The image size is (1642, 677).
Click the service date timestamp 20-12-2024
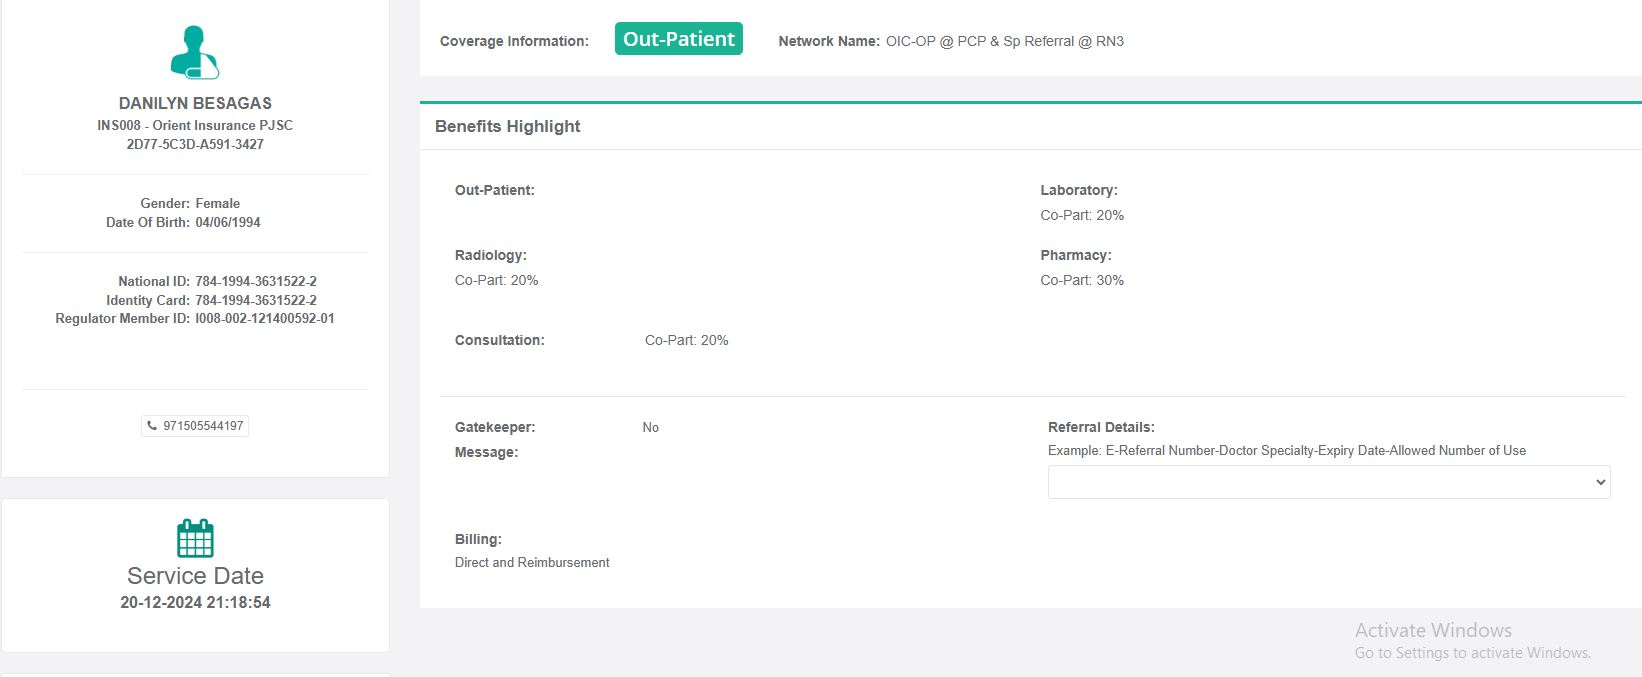pyautogui.click(x=195, y=602)
